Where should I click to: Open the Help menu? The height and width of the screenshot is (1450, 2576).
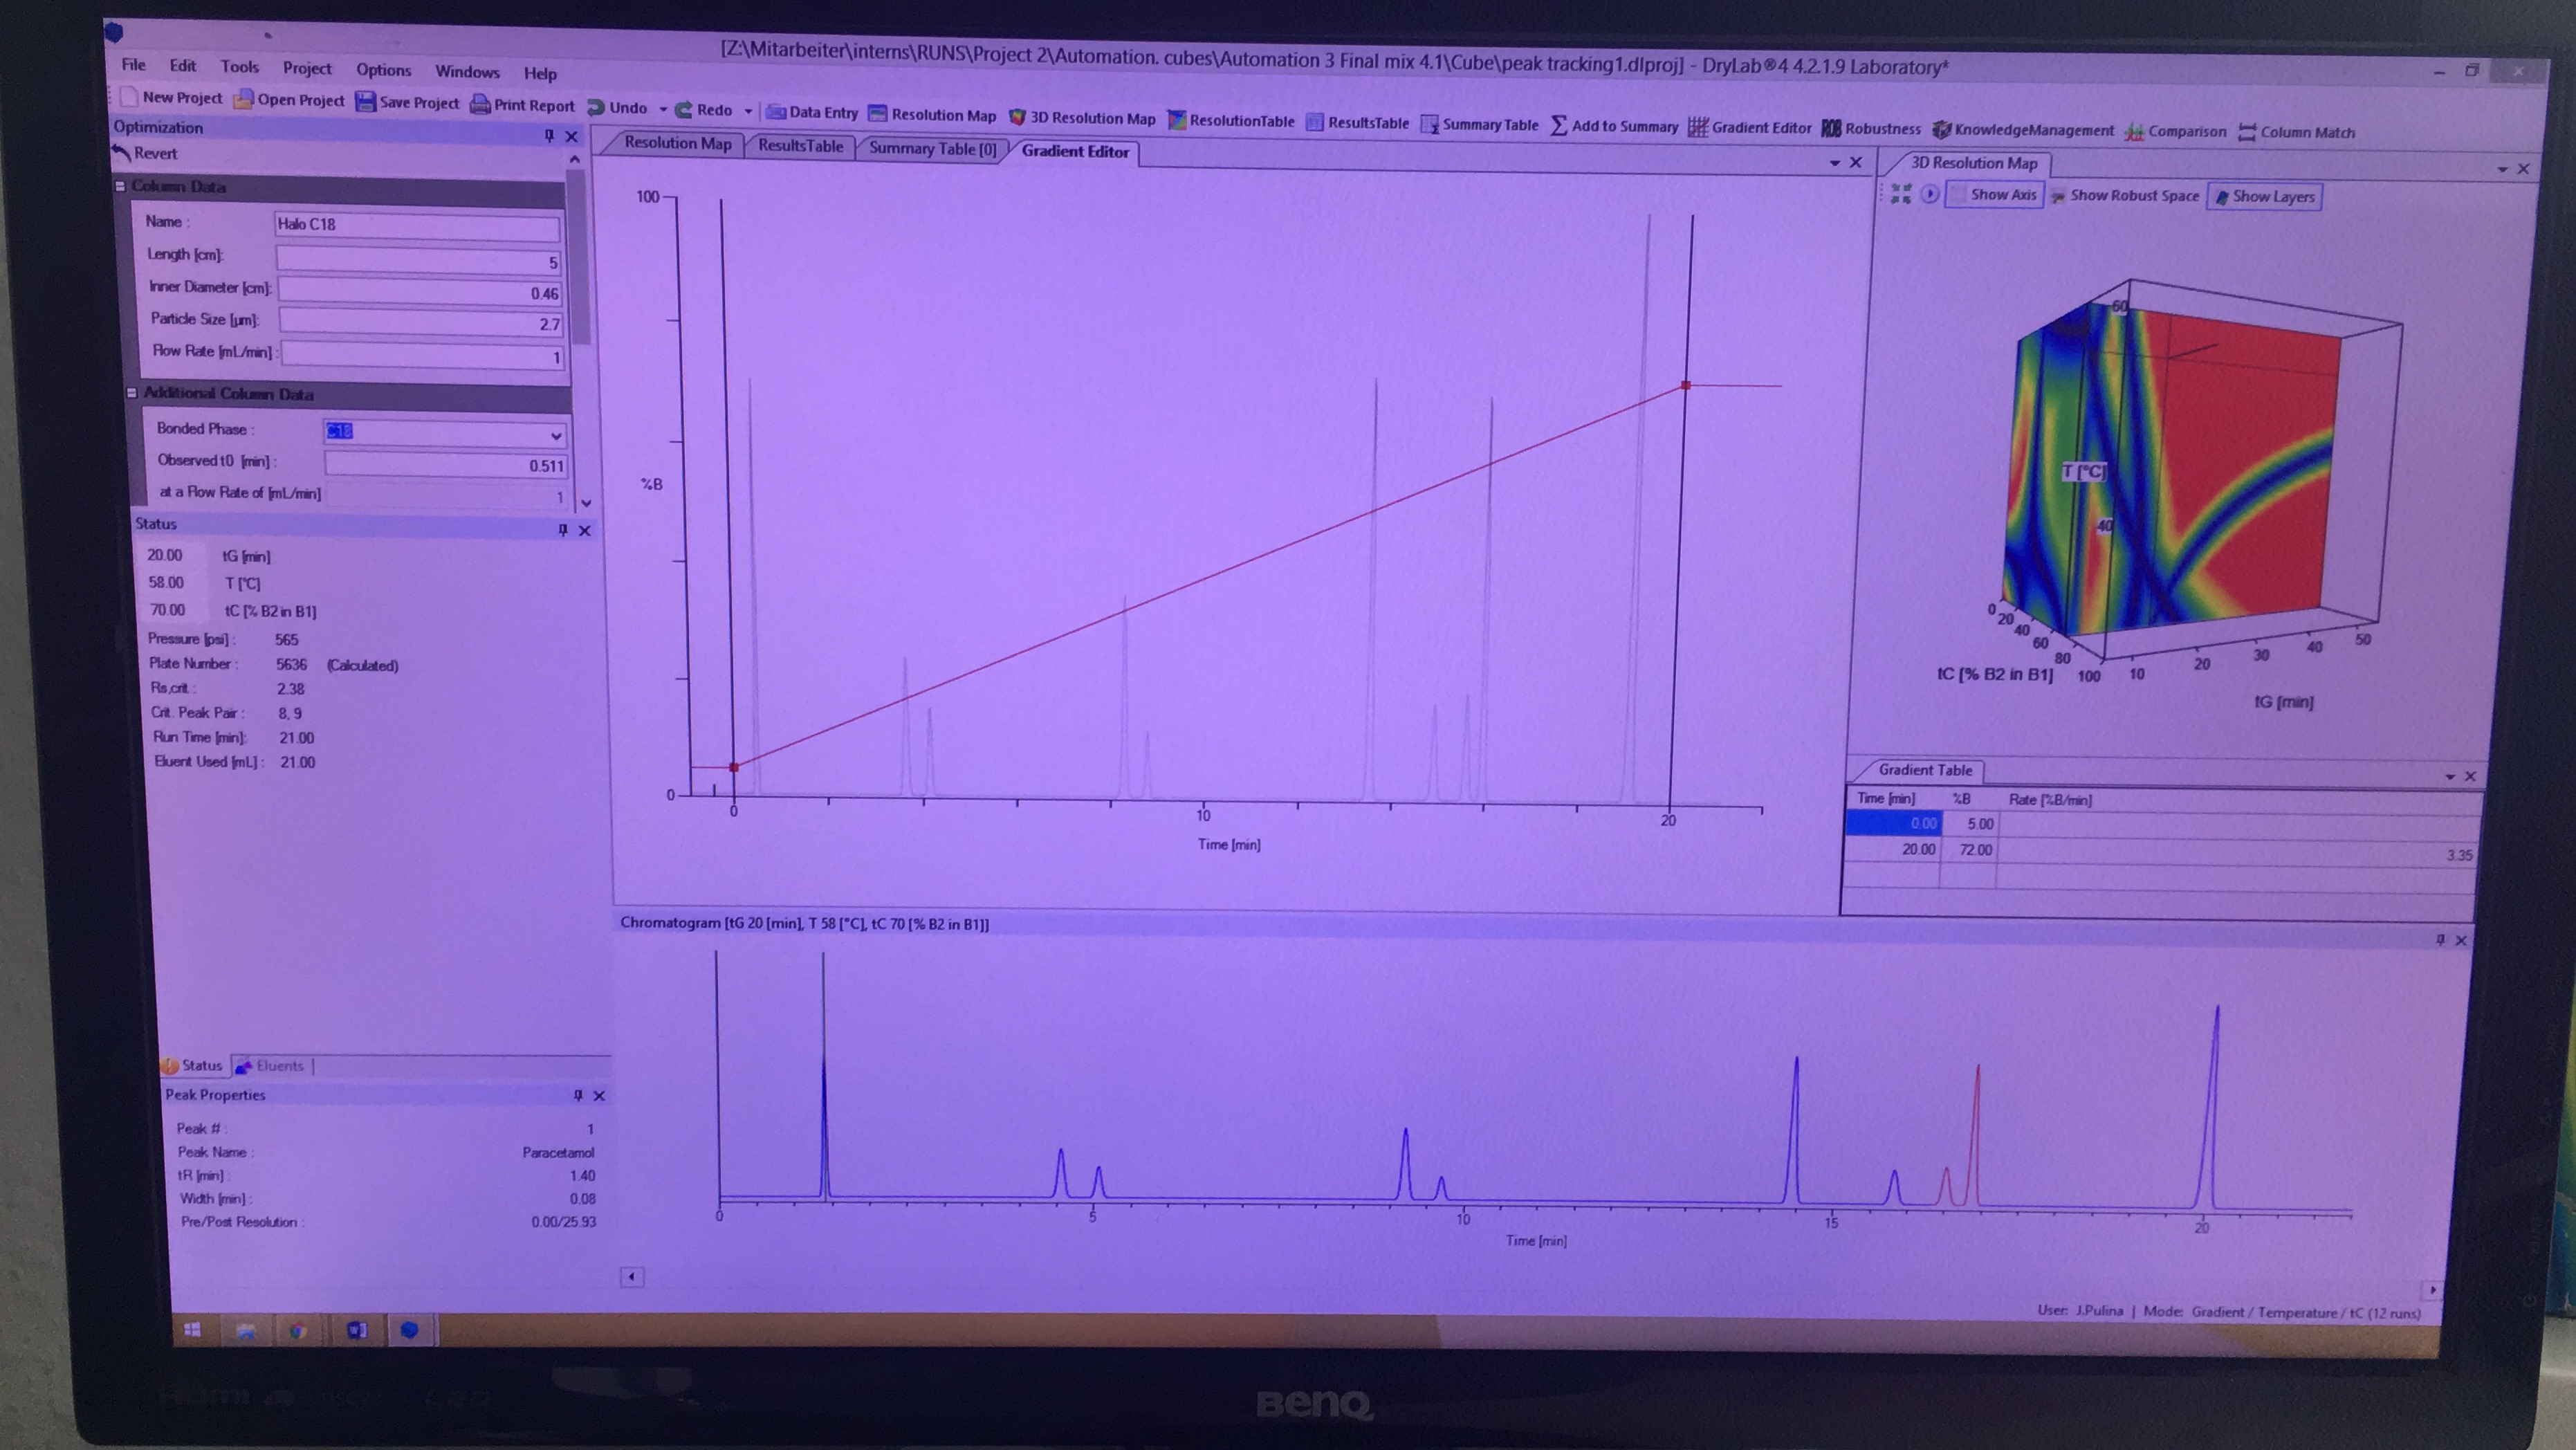click(x=540, y=74)
